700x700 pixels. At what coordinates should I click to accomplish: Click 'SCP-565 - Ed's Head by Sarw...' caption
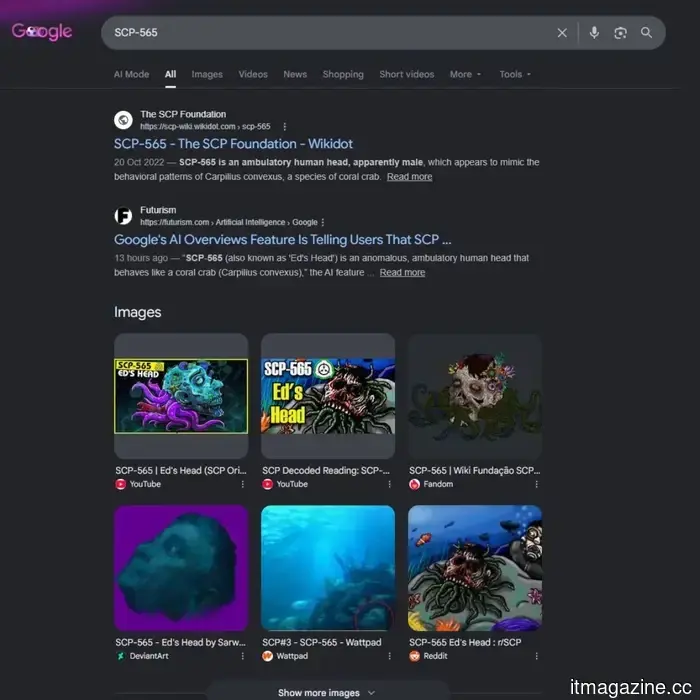point(180,642)
